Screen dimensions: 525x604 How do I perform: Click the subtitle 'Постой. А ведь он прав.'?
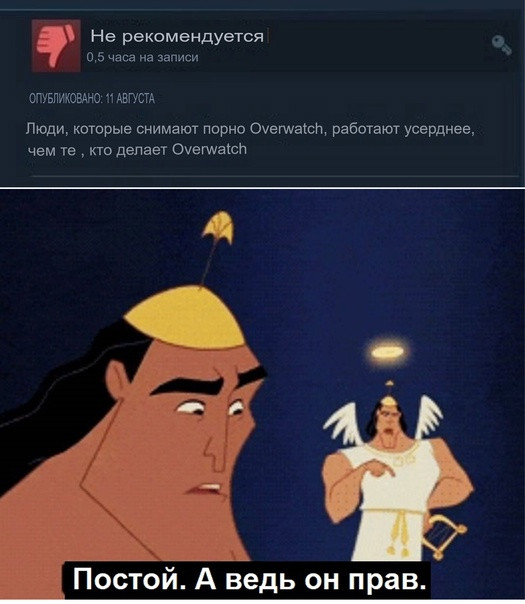pyautogui.click(x=249, y=579)
